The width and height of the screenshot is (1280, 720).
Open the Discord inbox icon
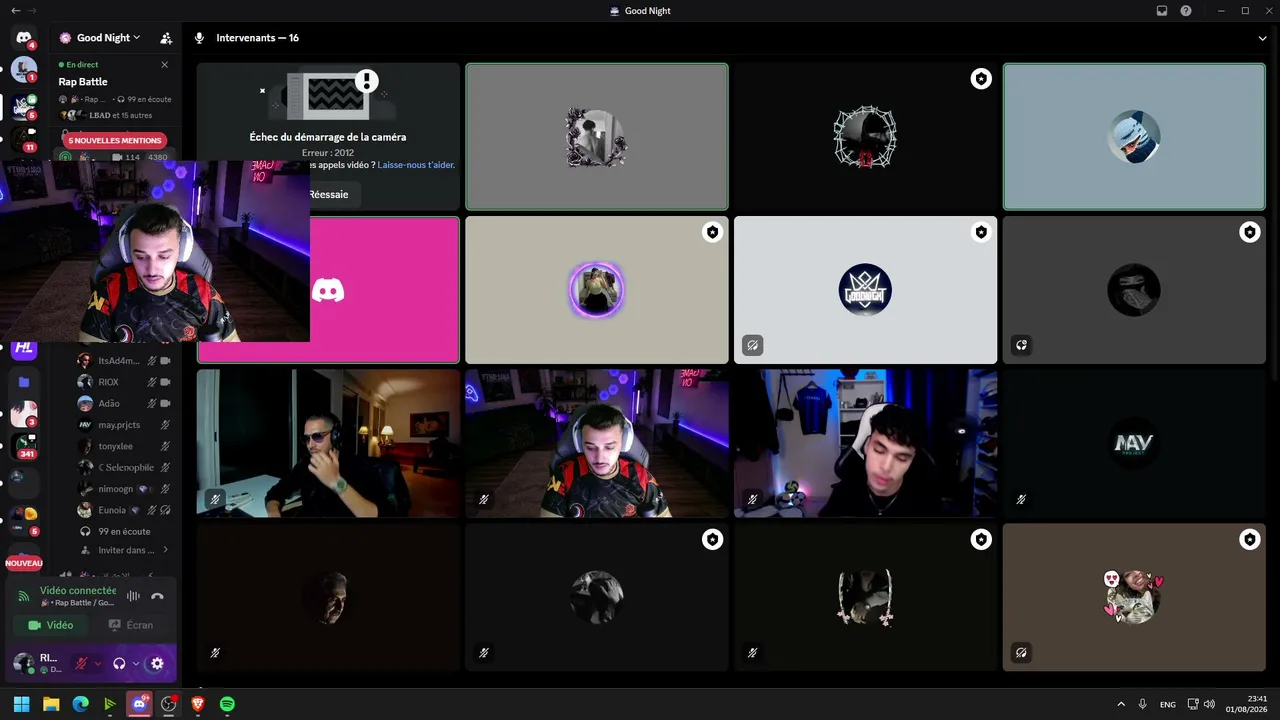(x=1162, y=10)
